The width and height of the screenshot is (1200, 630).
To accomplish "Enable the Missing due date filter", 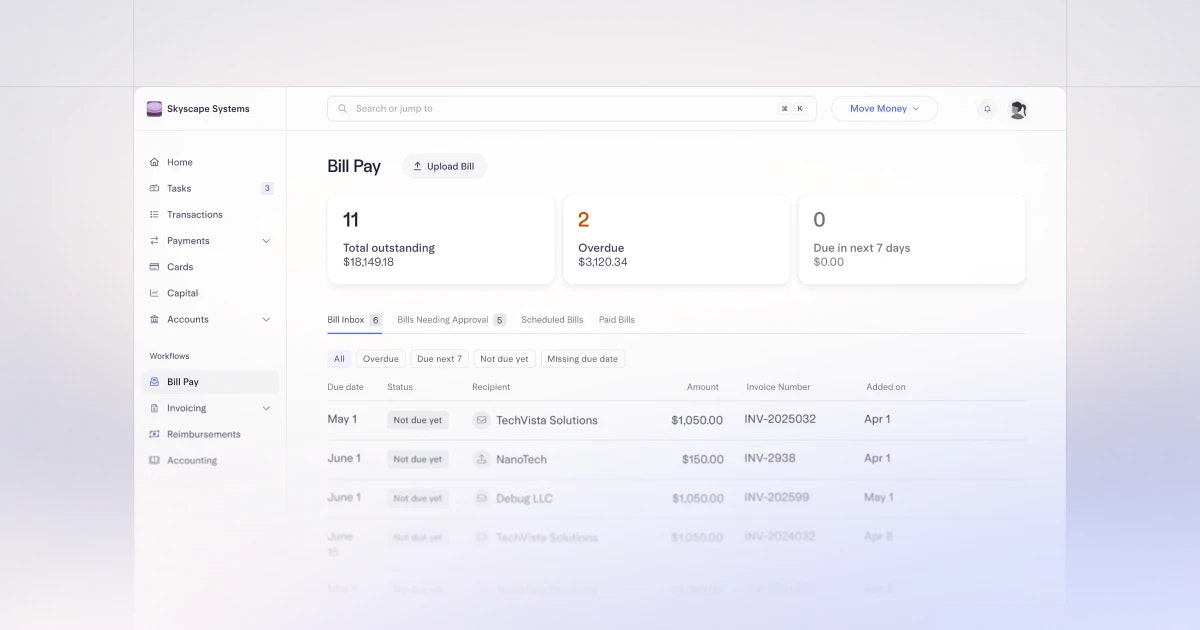I will pos(583,358).
